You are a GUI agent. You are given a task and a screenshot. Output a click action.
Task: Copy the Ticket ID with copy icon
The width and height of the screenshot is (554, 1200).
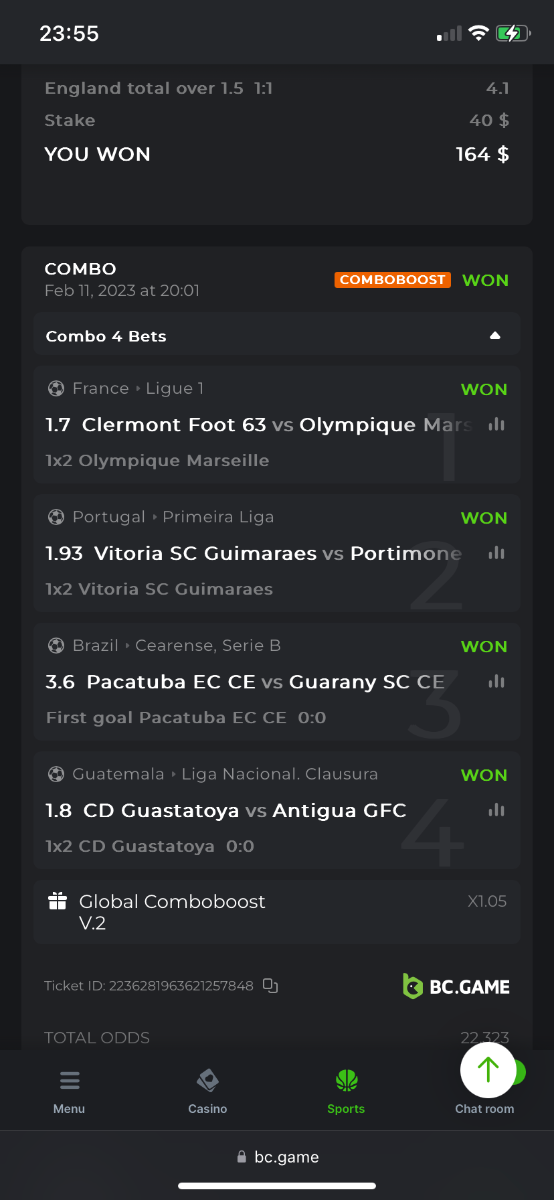(270, 986)
